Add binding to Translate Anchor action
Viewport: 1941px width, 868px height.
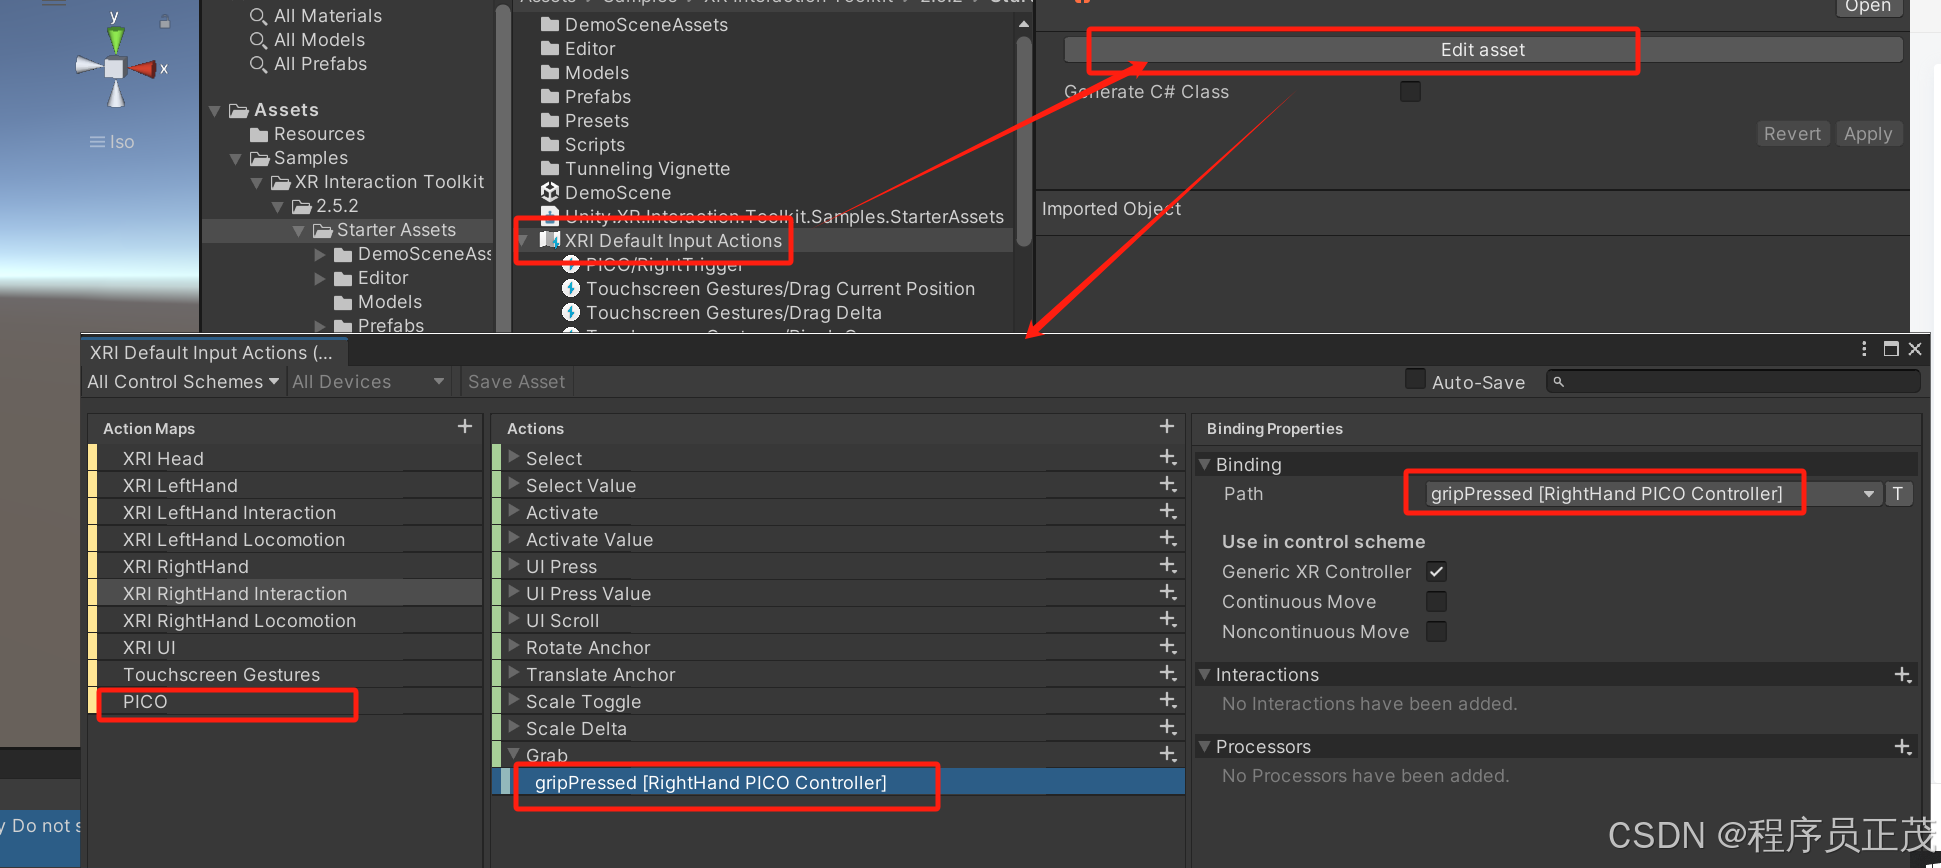click(x=1168, y=674)
